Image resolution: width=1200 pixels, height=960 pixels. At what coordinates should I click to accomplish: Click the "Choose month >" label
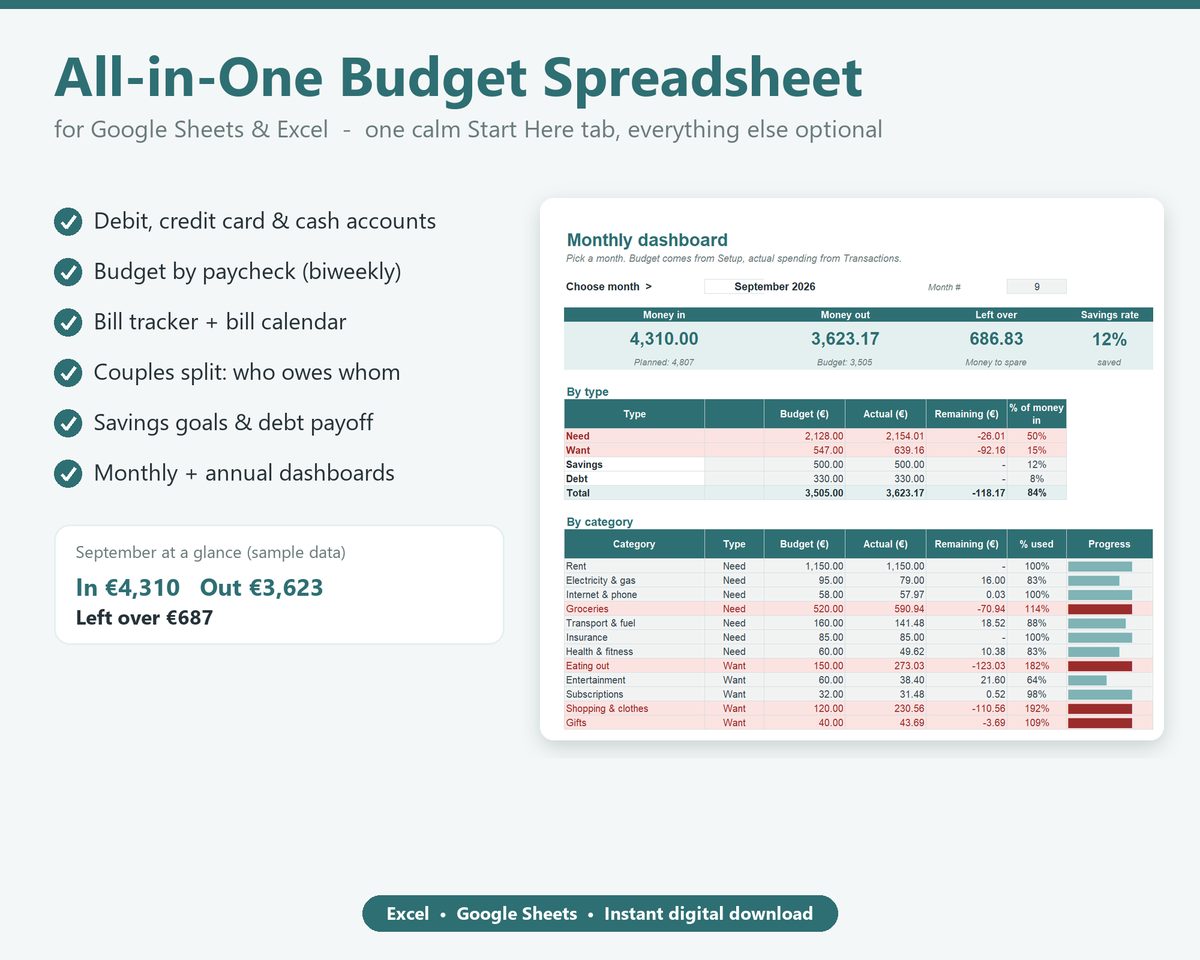click(609, 287)
